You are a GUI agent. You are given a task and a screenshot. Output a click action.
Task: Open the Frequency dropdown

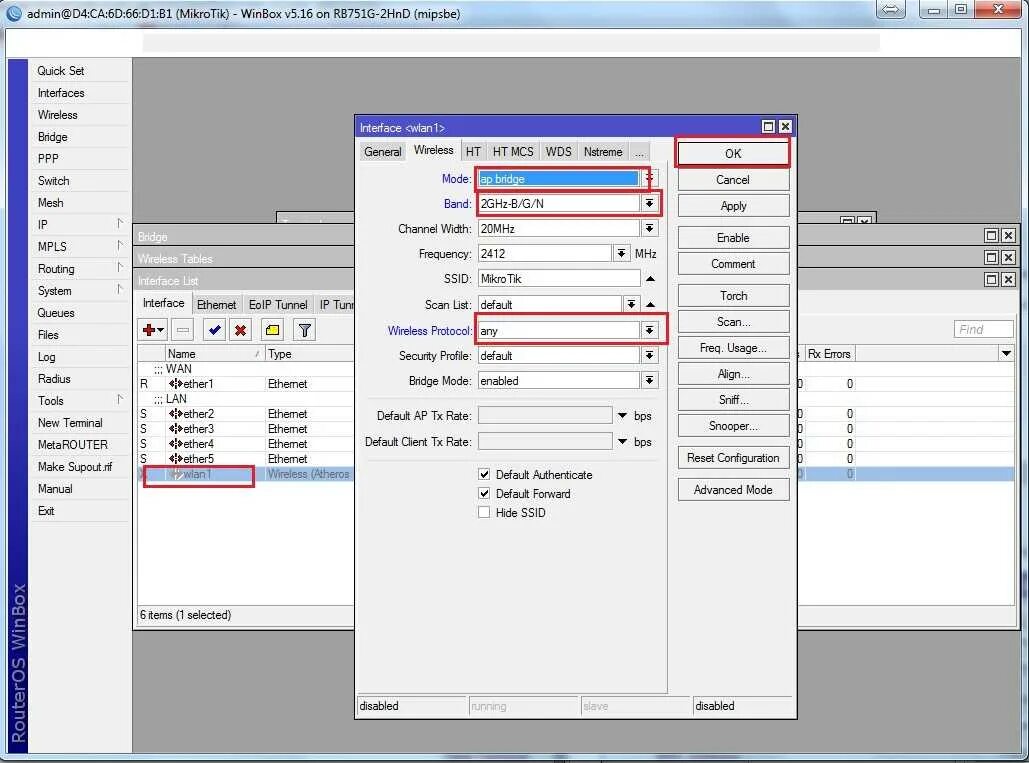click(621, 253)
